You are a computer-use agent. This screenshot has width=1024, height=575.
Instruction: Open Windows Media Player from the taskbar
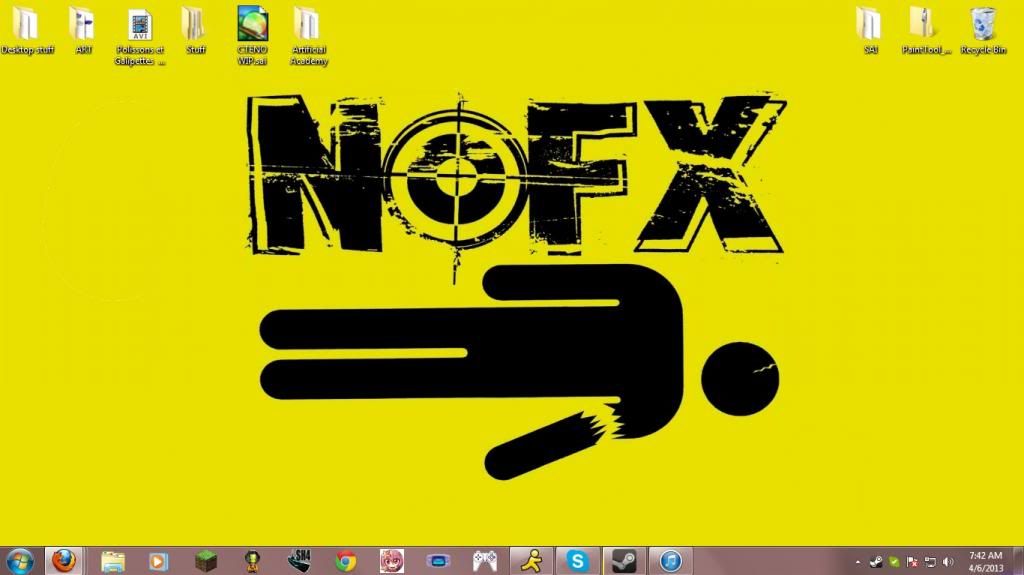pos(159,561)
